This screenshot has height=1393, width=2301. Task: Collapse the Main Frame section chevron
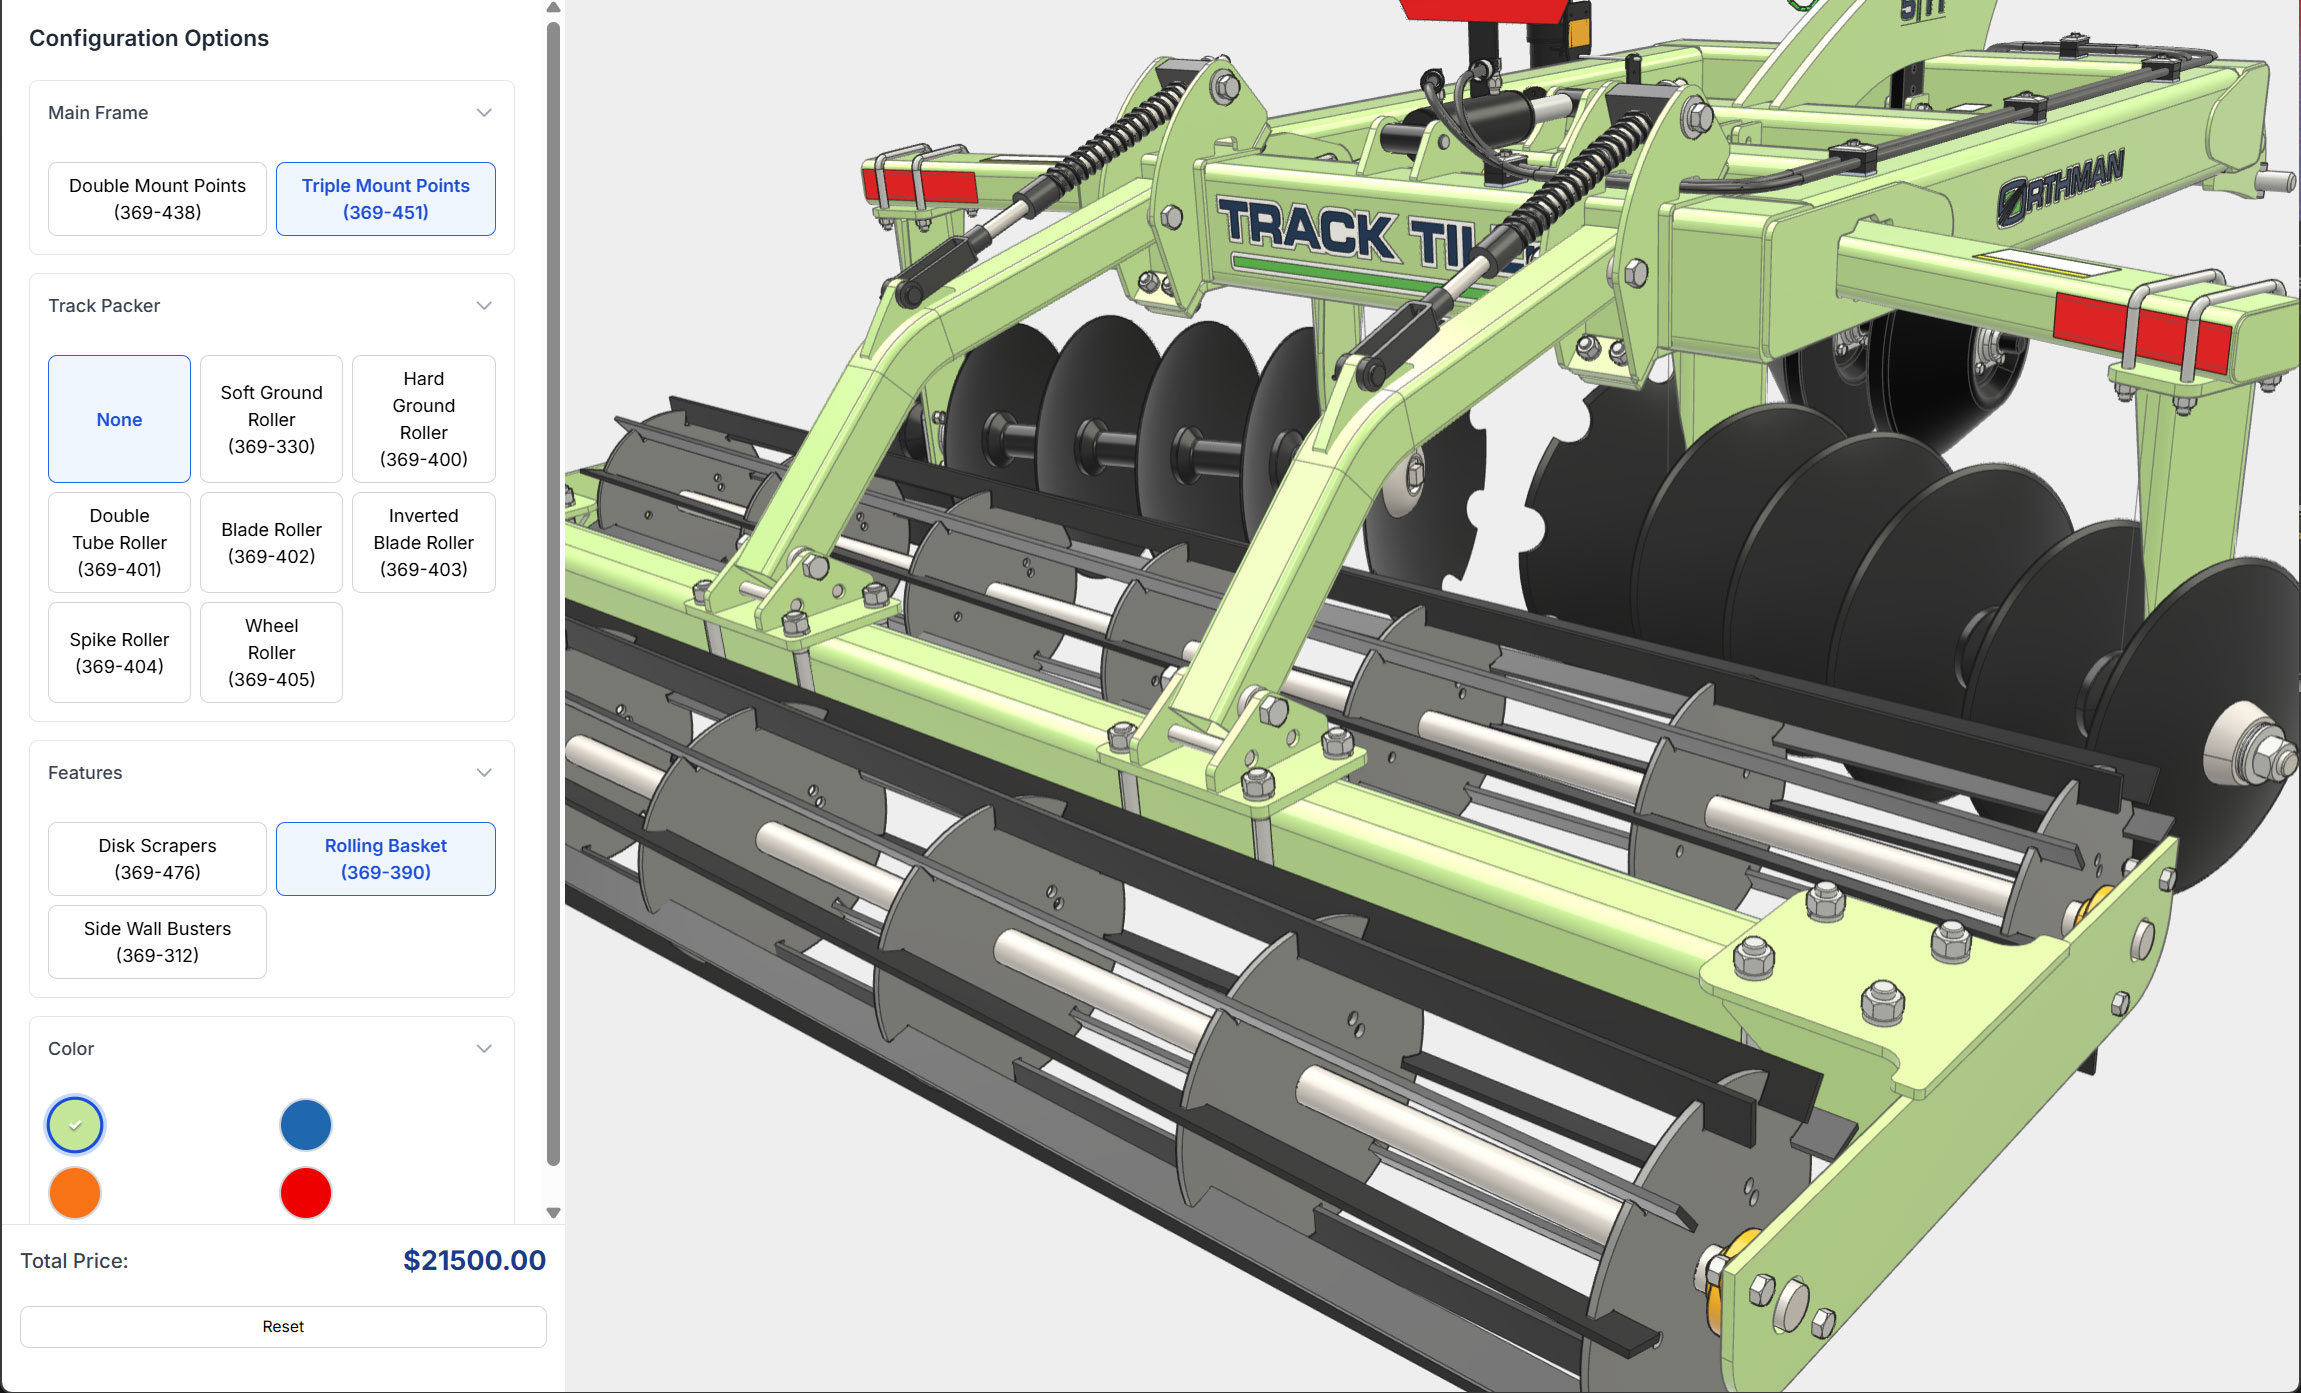point(484,113)
